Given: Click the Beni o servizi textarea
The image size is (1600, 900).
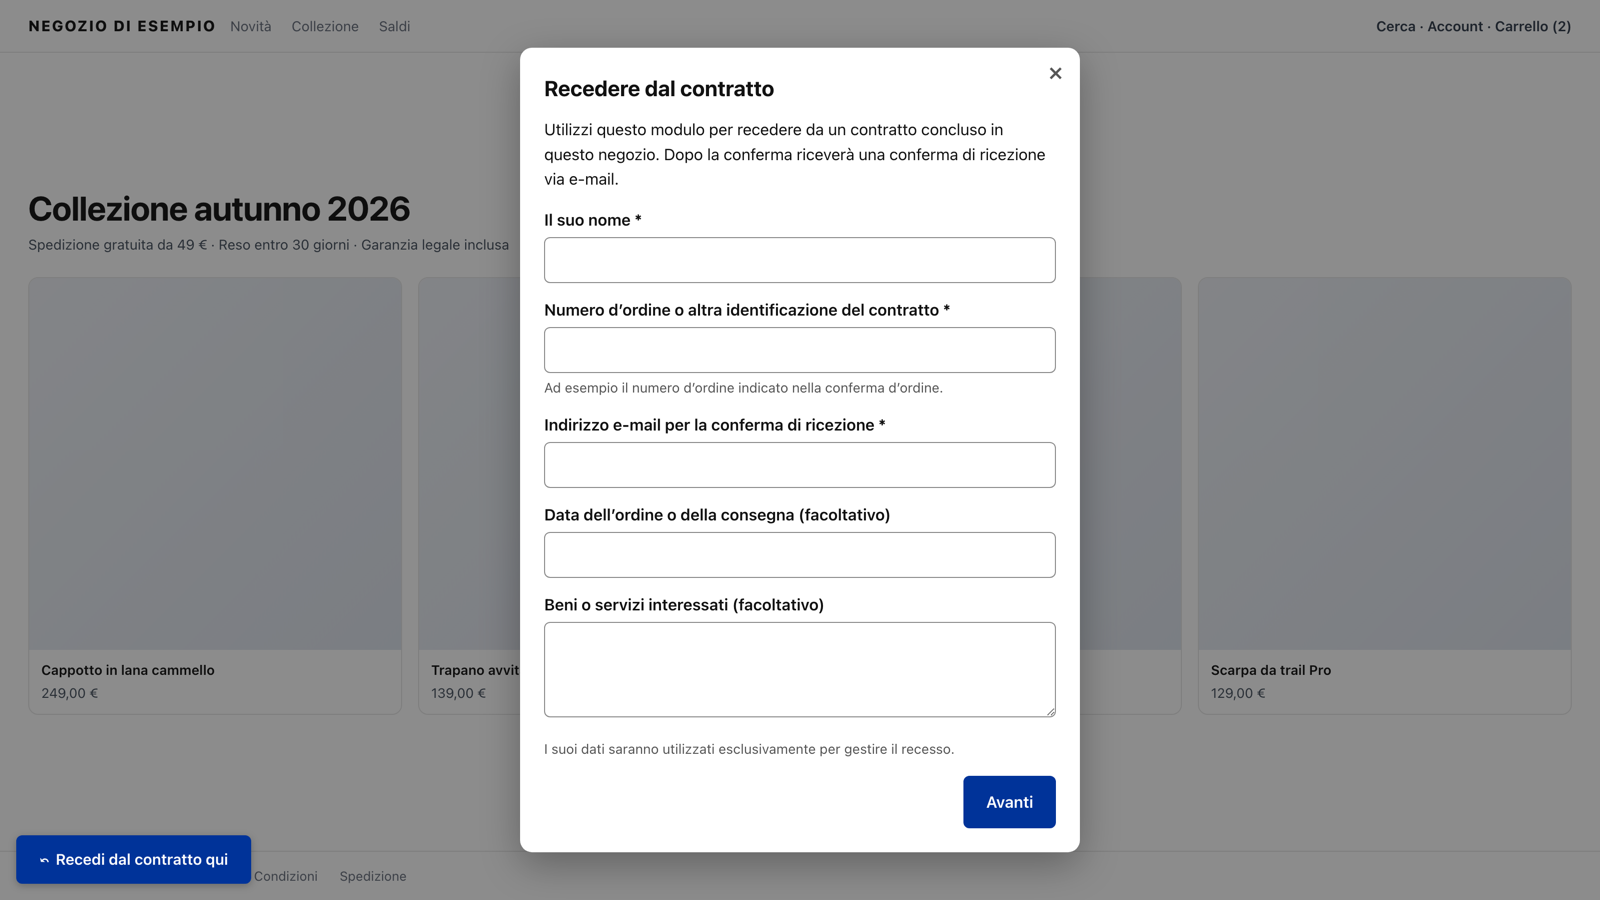Looking at the screenshot, I should (x=800, y=669).
